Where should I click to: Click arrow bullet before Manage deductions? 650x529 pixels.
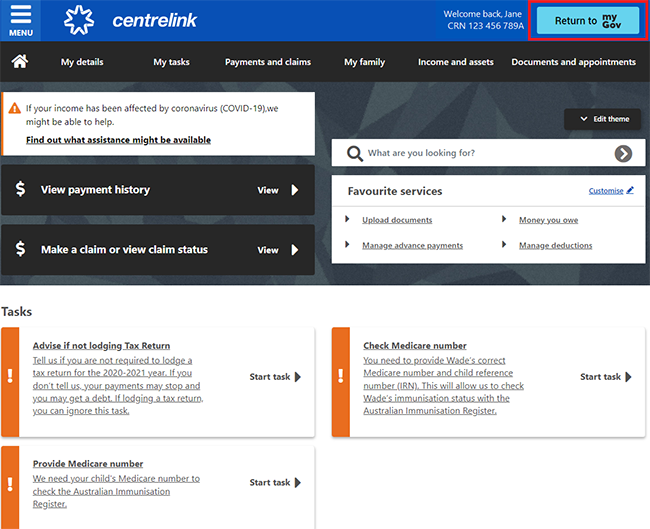(504, 244)
